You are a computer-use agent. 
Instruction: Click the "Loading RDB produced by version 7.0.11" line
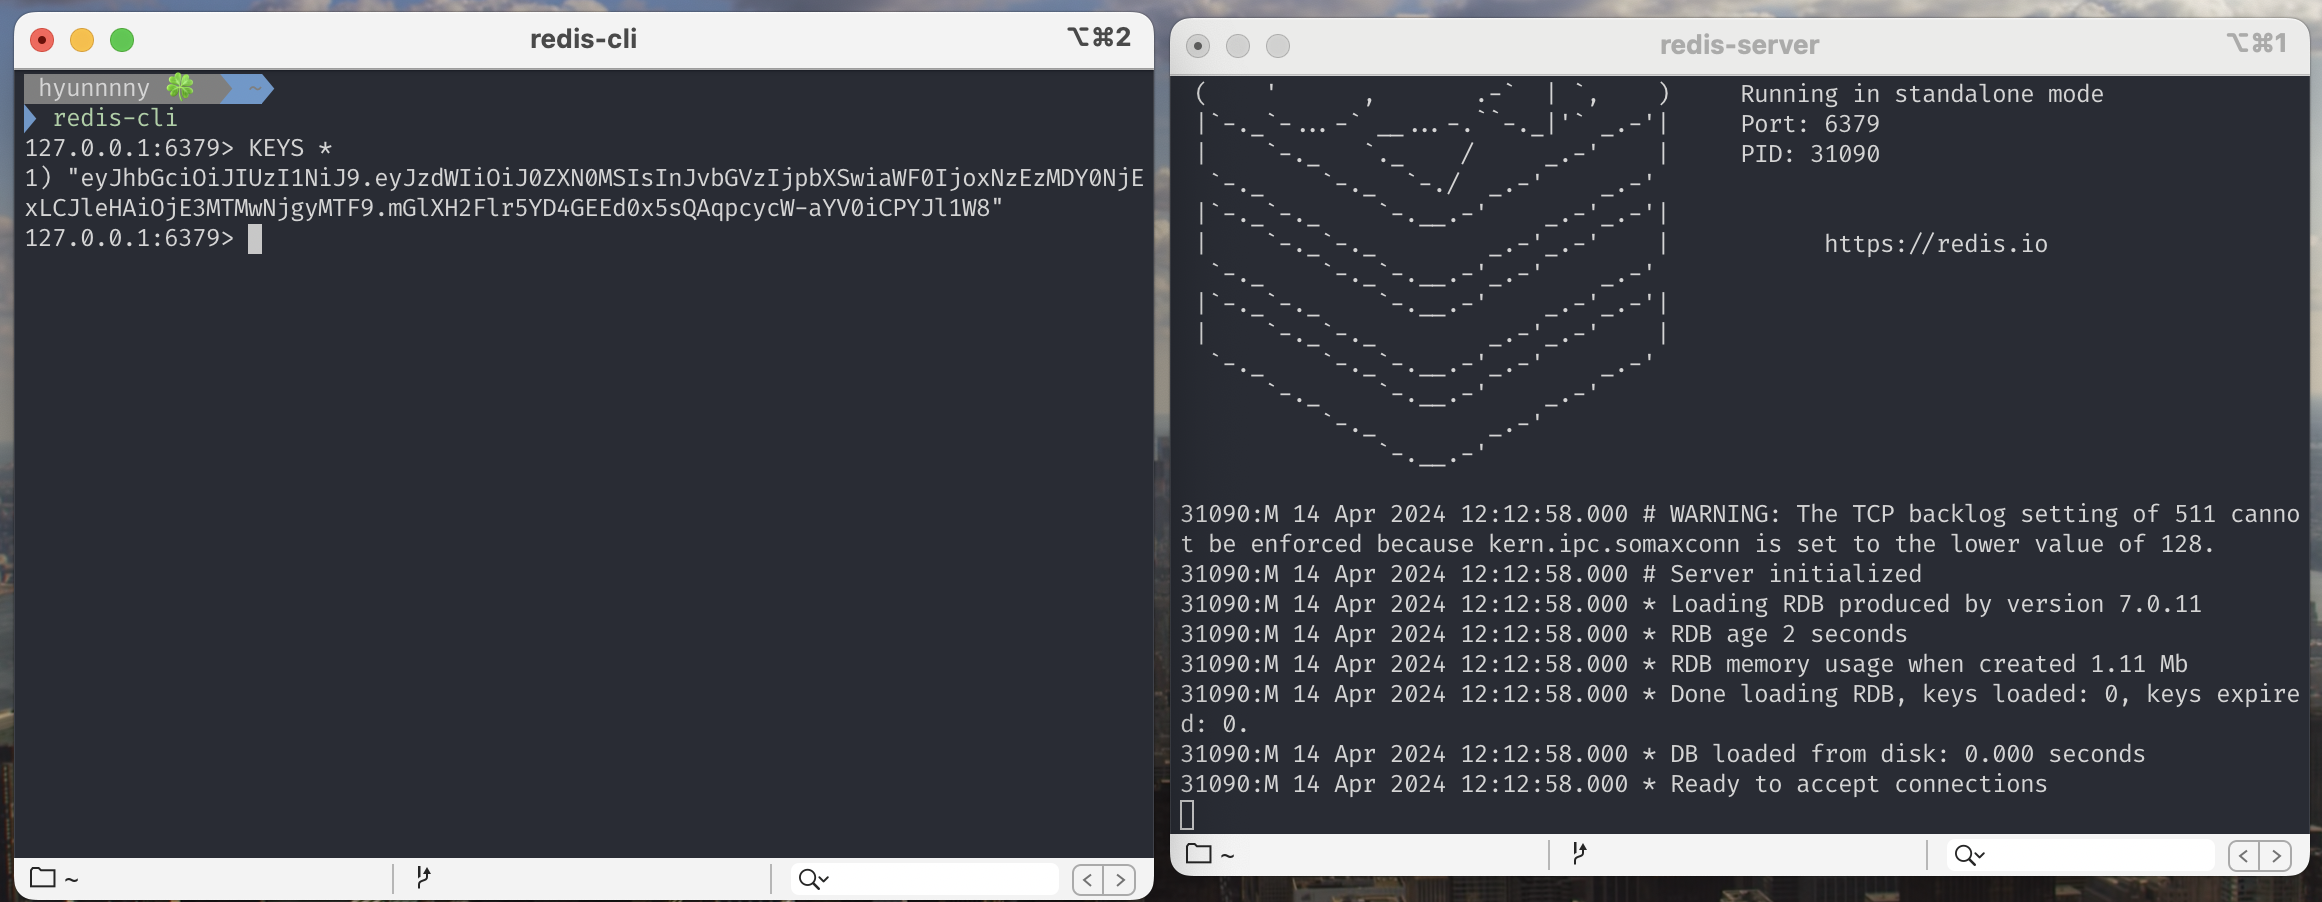click(1691, 604)
